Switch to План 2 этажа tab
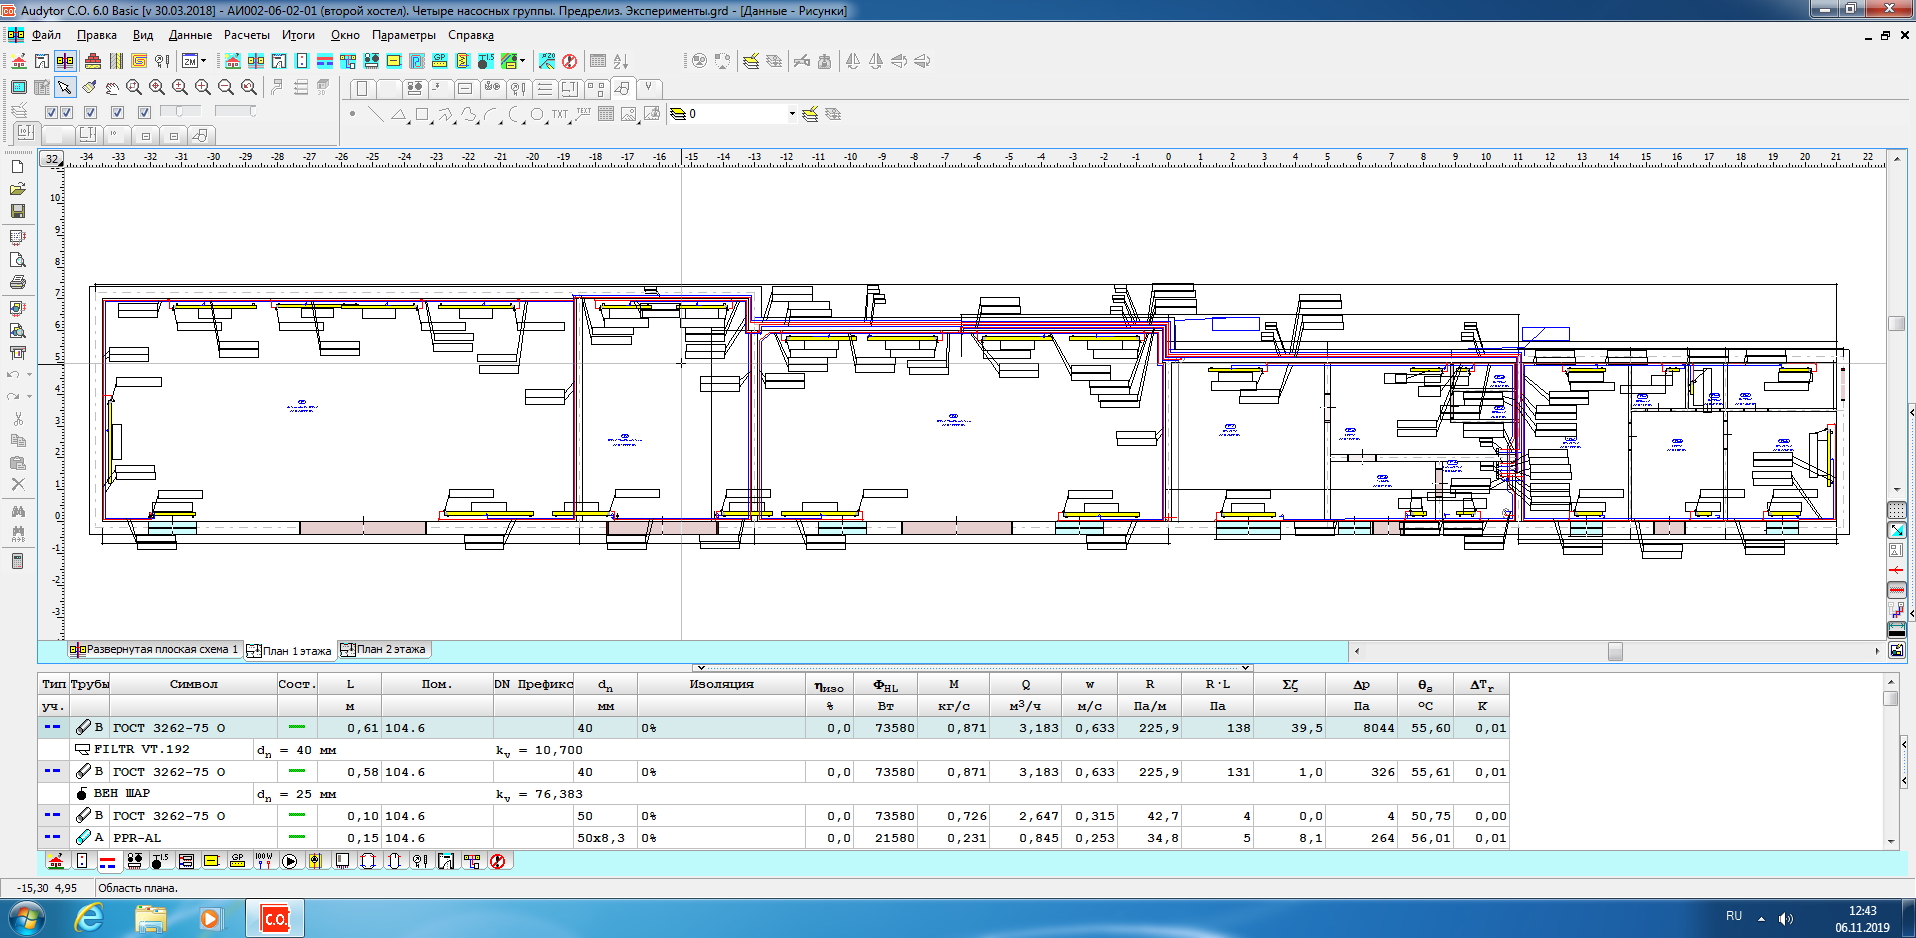1916x938 pixels. click(x=384, y=650)
